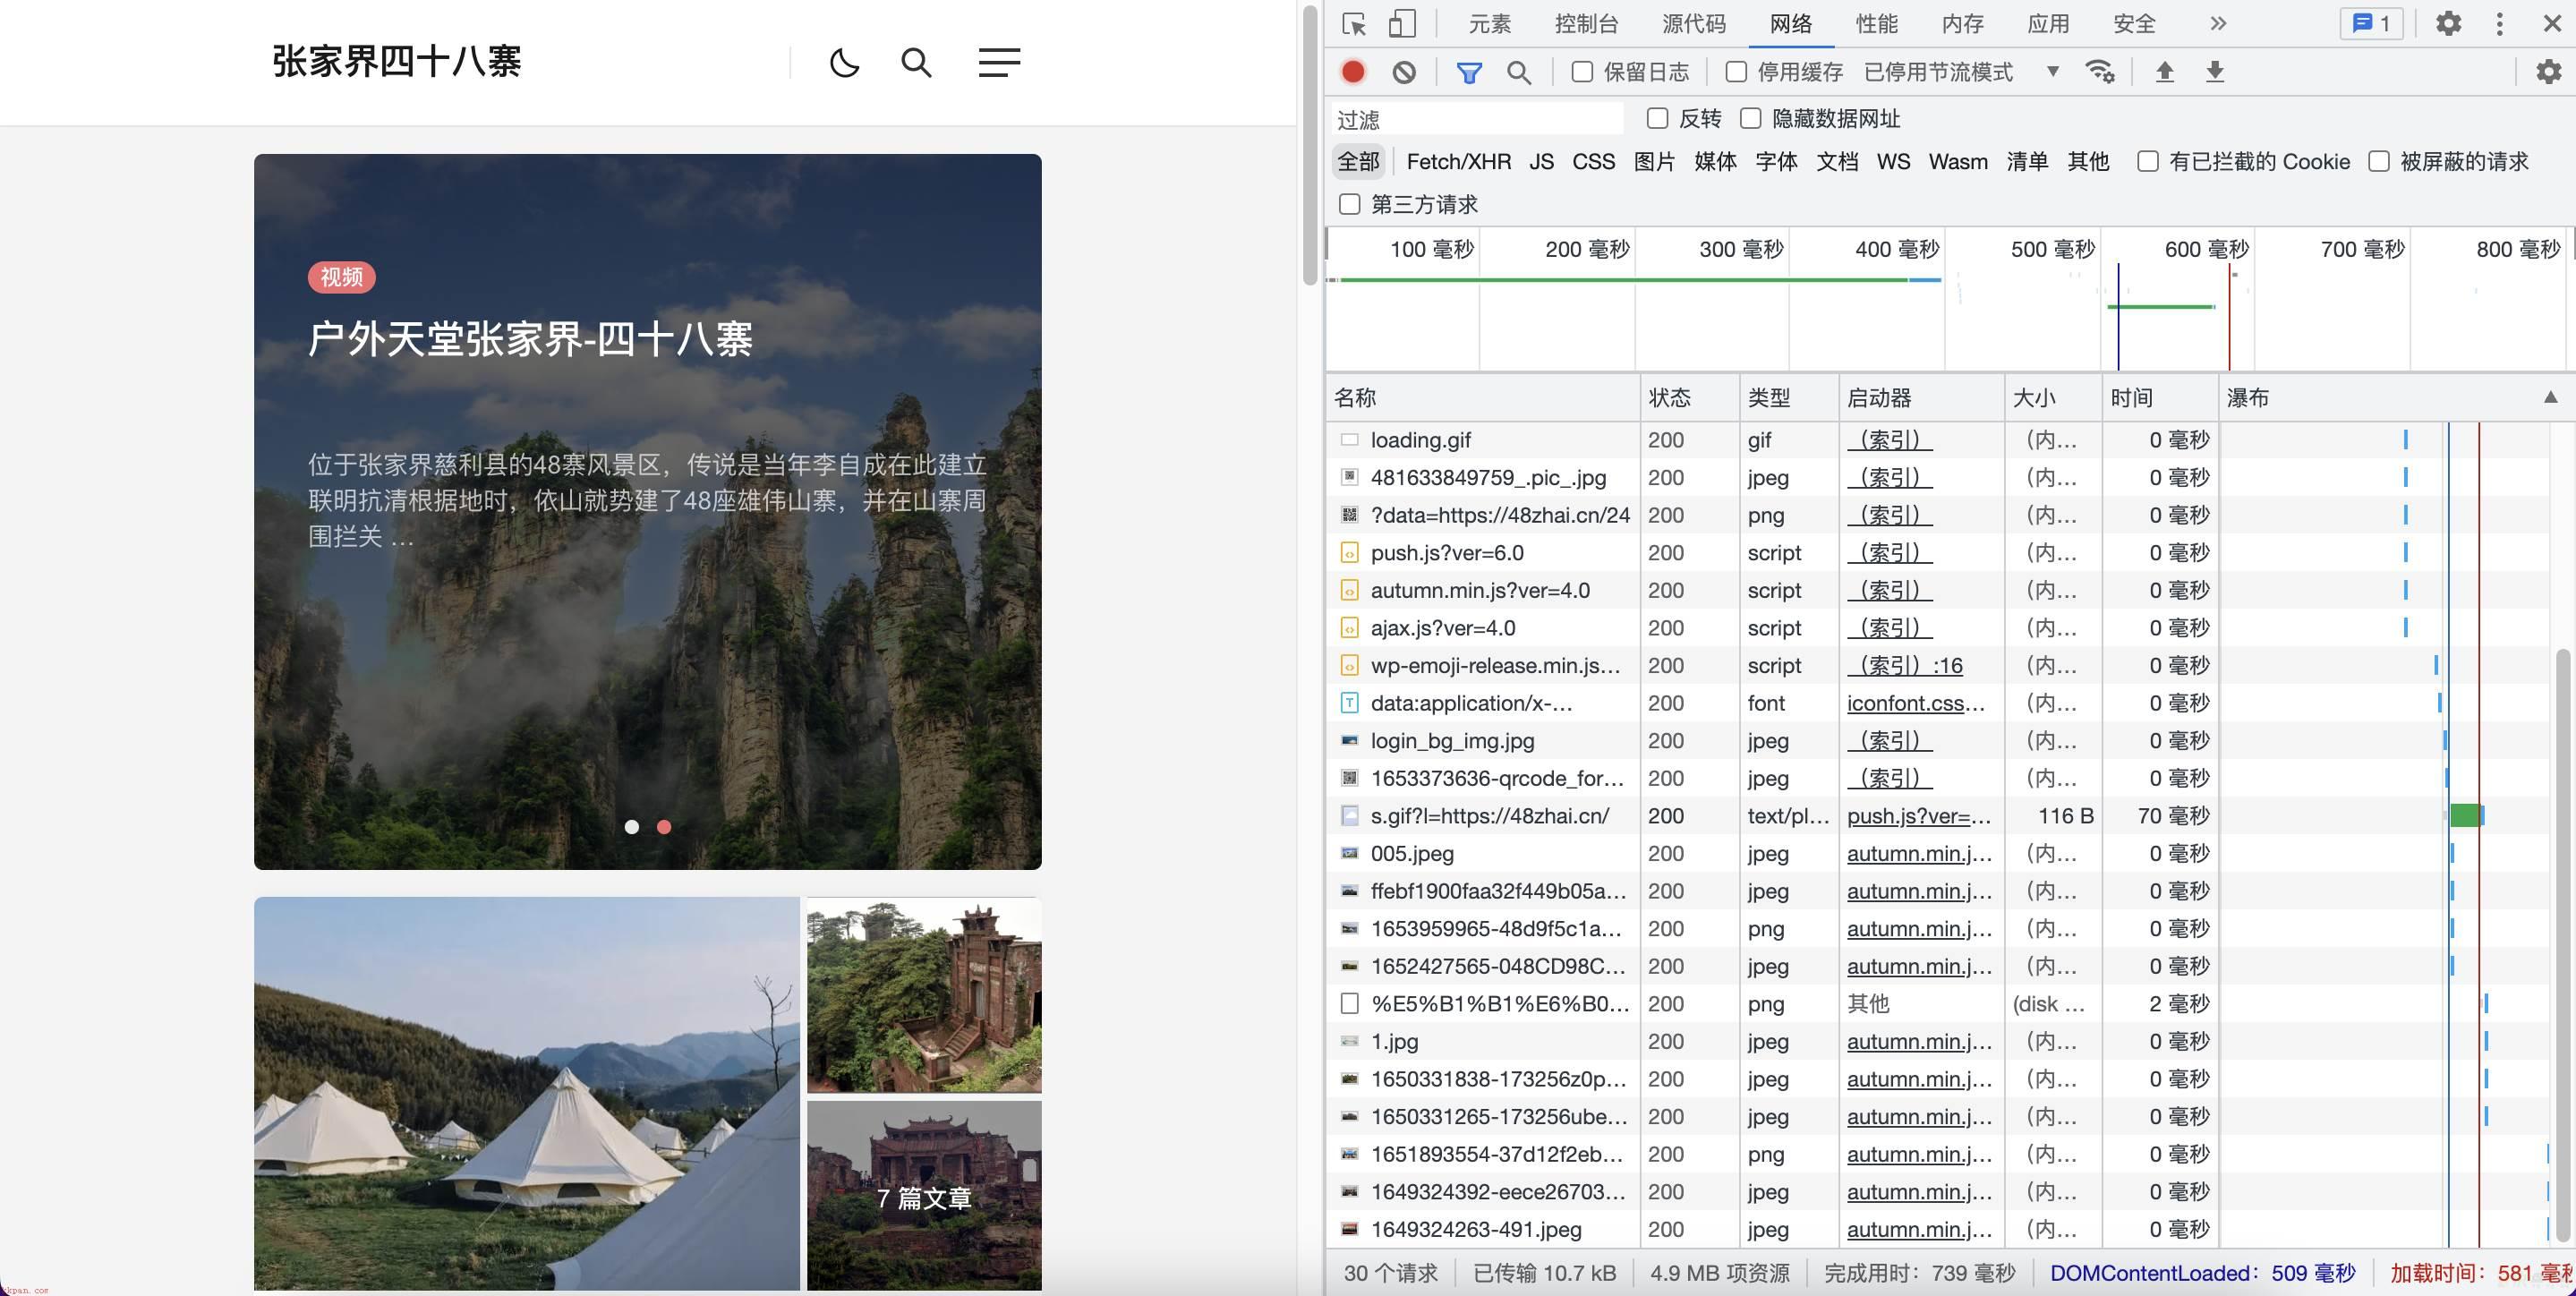2576x1296 pixels.
Task: Click the red slider indicator dot
Action: pyautogui.click(x=664, y=827)
